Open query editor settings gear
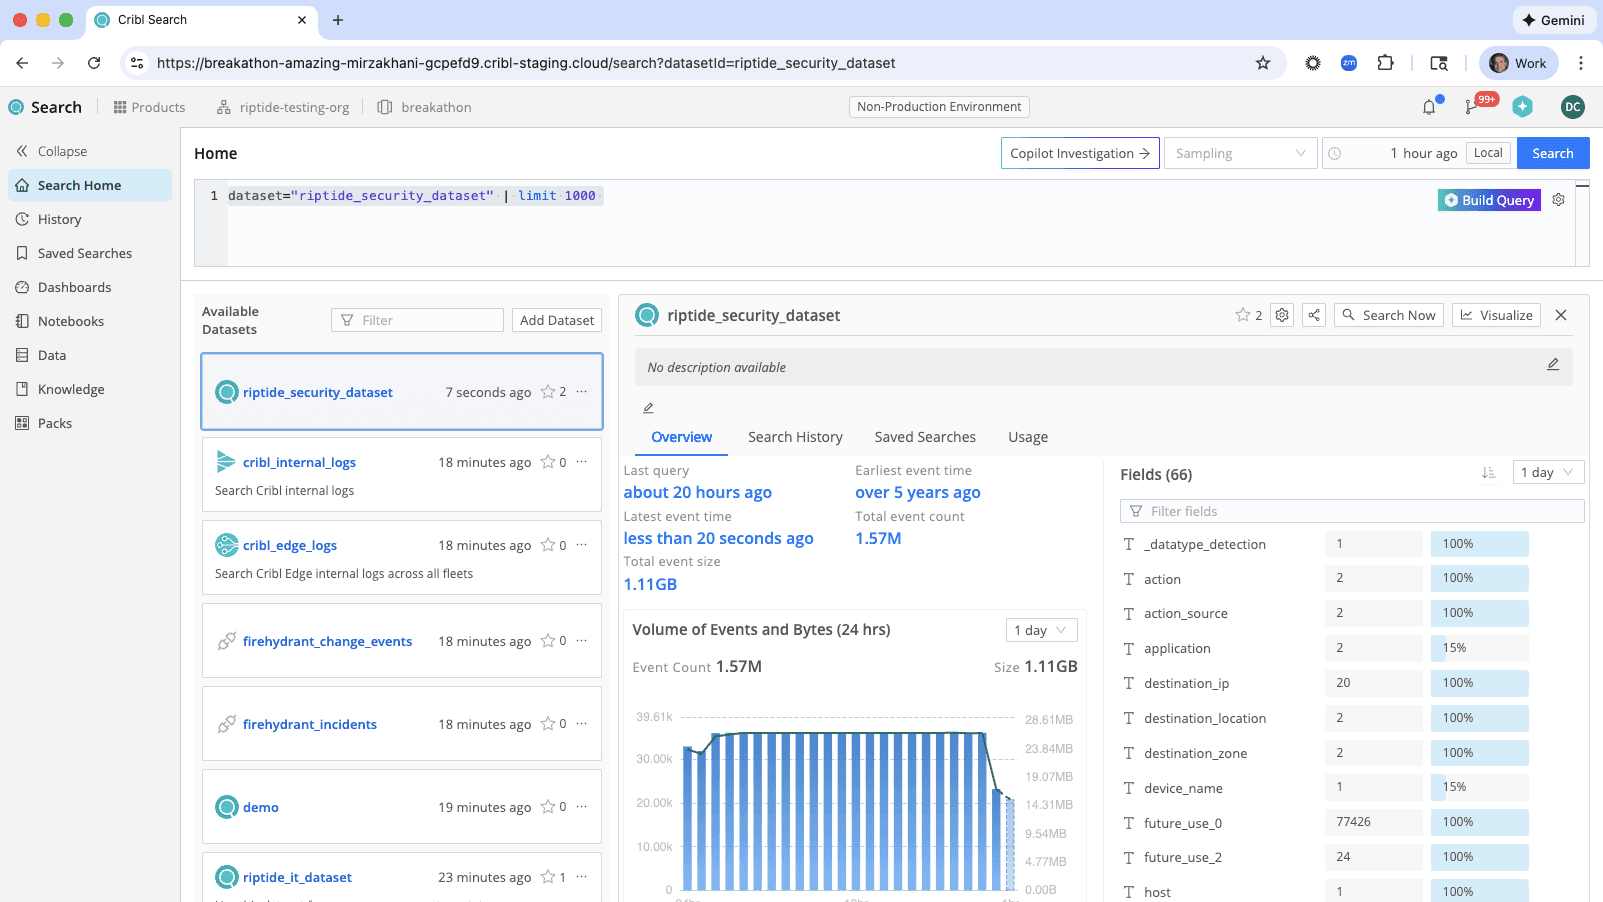Viewport: 1603px width, 902px height. click(1558, 200)
